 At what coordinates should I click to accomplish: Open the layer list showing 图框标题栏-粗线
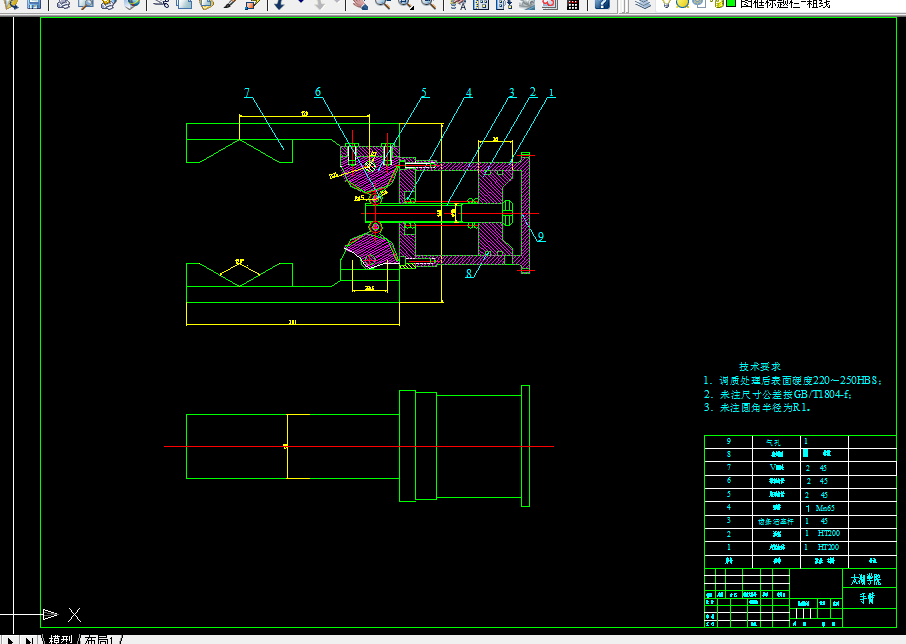point(785,4)
